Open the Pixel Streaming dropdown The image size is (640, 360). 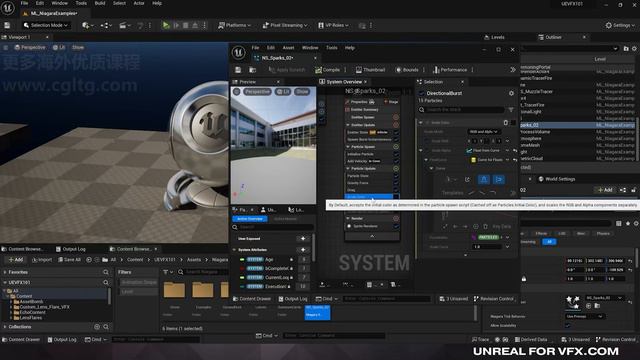click(x=285, y=25)
